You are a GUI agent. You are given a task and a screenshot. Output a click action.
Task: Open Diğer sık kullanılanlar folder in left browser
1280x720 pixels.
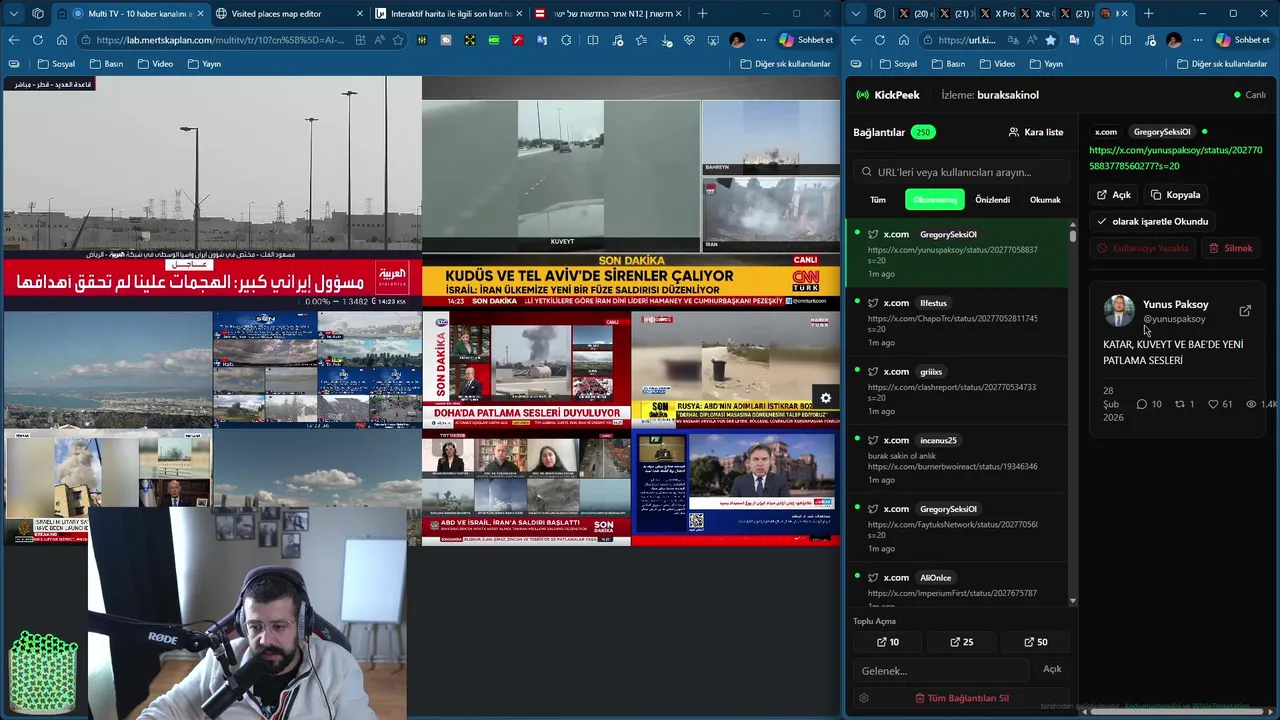(785, 64)
